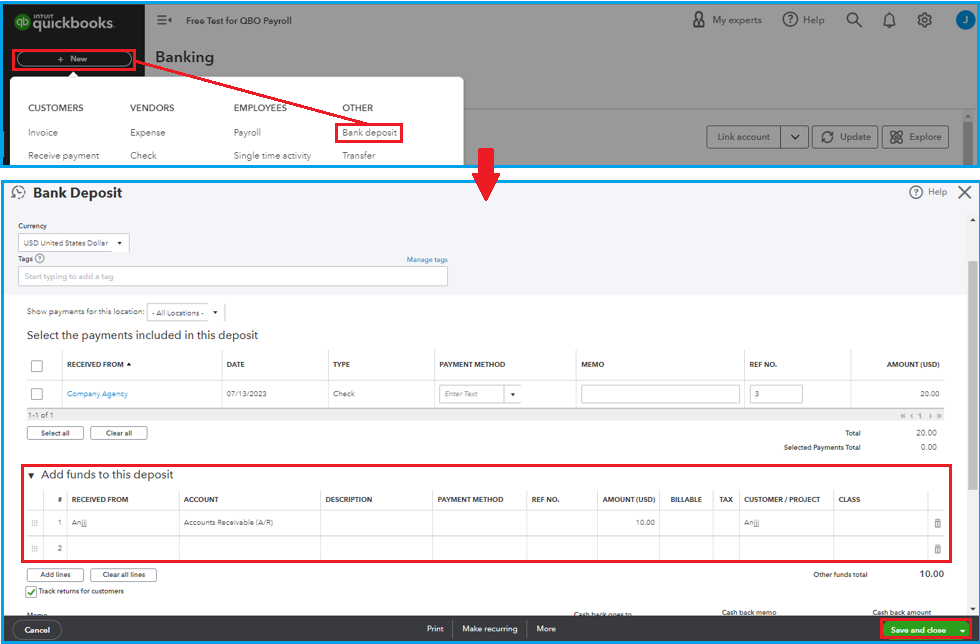Open the settings gear

(x=924, y=20)
